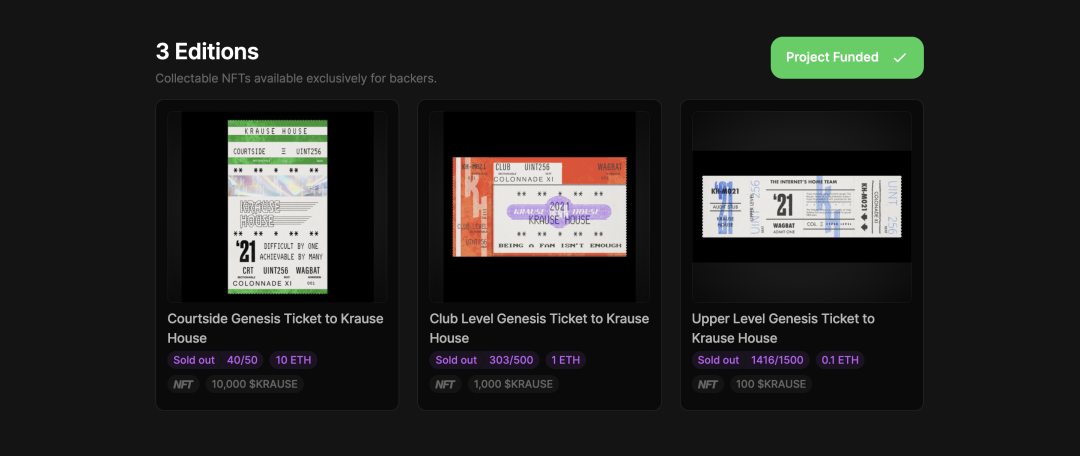This screenshot has height=456, width=1080.
Task: Open the Courtside Genesis Ticket image
Action: [277, 207]
